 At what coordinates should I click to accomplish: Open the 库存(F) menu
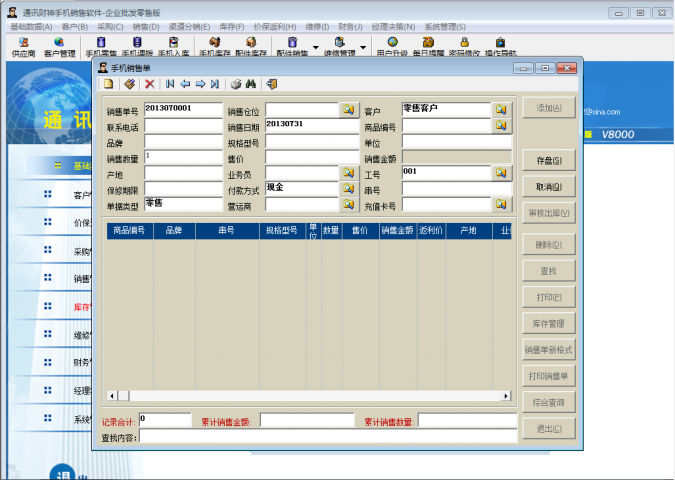tap(231, 27)
